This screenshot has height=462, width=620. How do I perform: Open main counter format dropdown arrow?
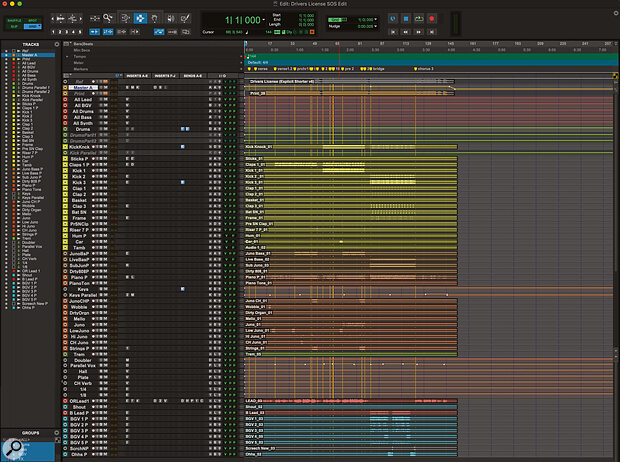pyautogui.click(x=264, y=19)
